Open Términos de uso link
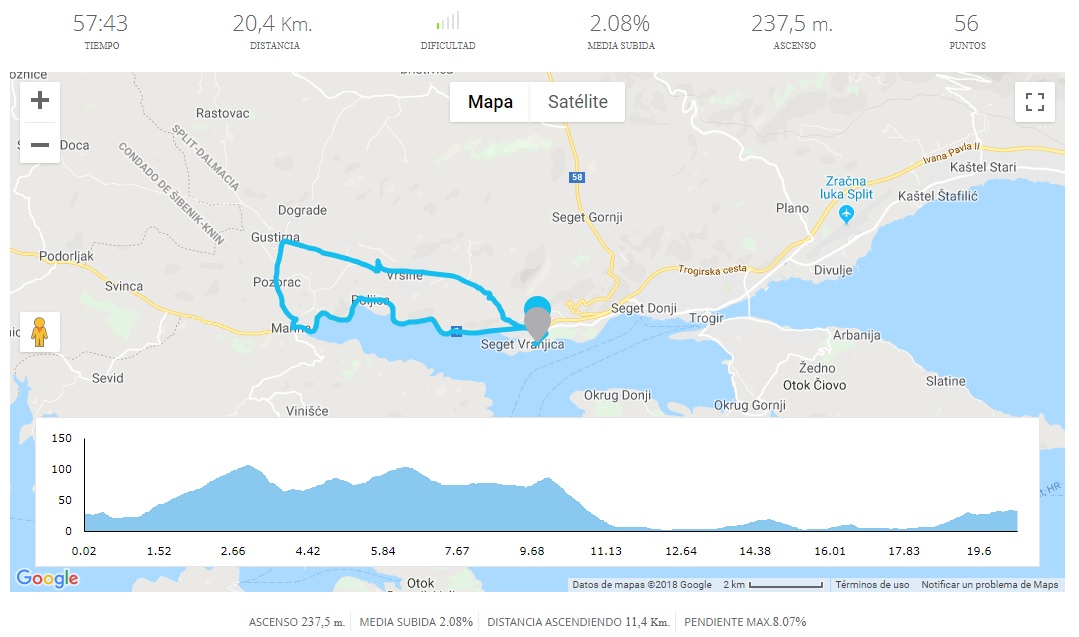 click(872, 585)
